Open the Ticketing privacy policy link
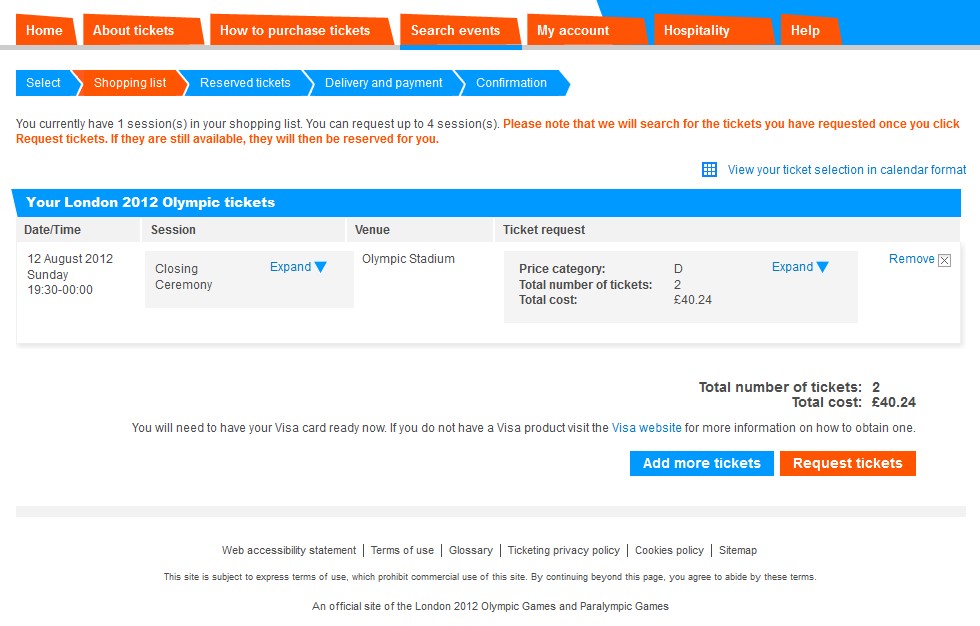The height and width of the screenshot is (626, 980). pos(563,550)
